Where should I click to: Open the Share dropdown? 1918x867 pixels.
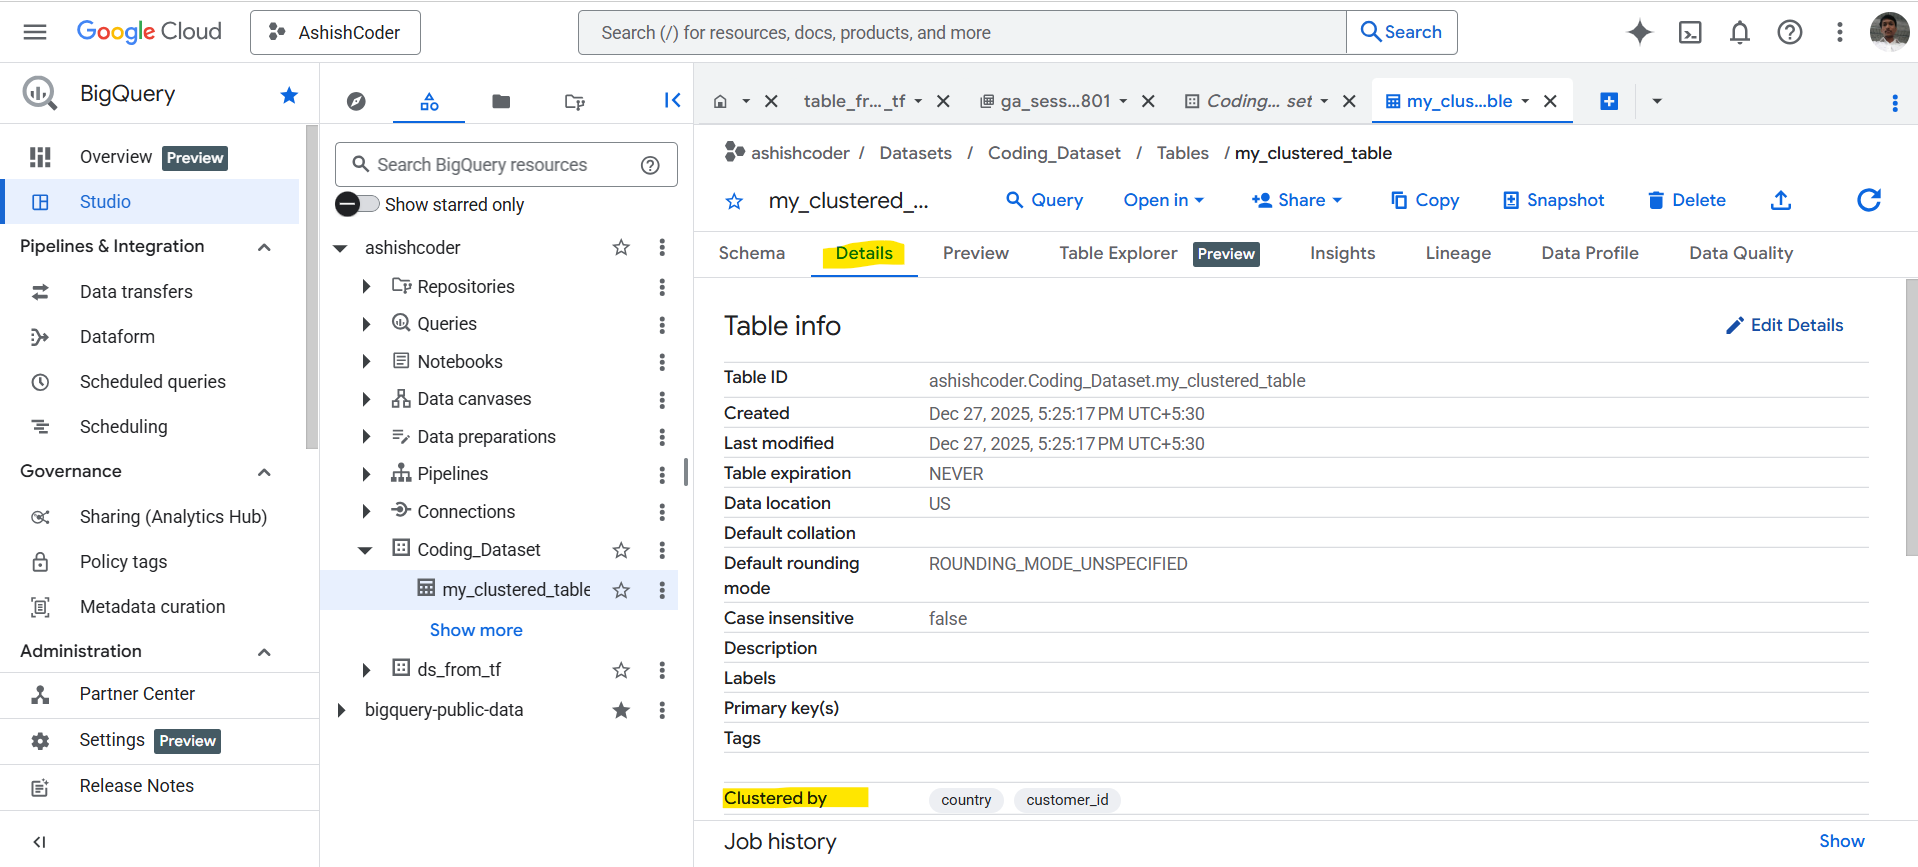(x=1296, y=200)
